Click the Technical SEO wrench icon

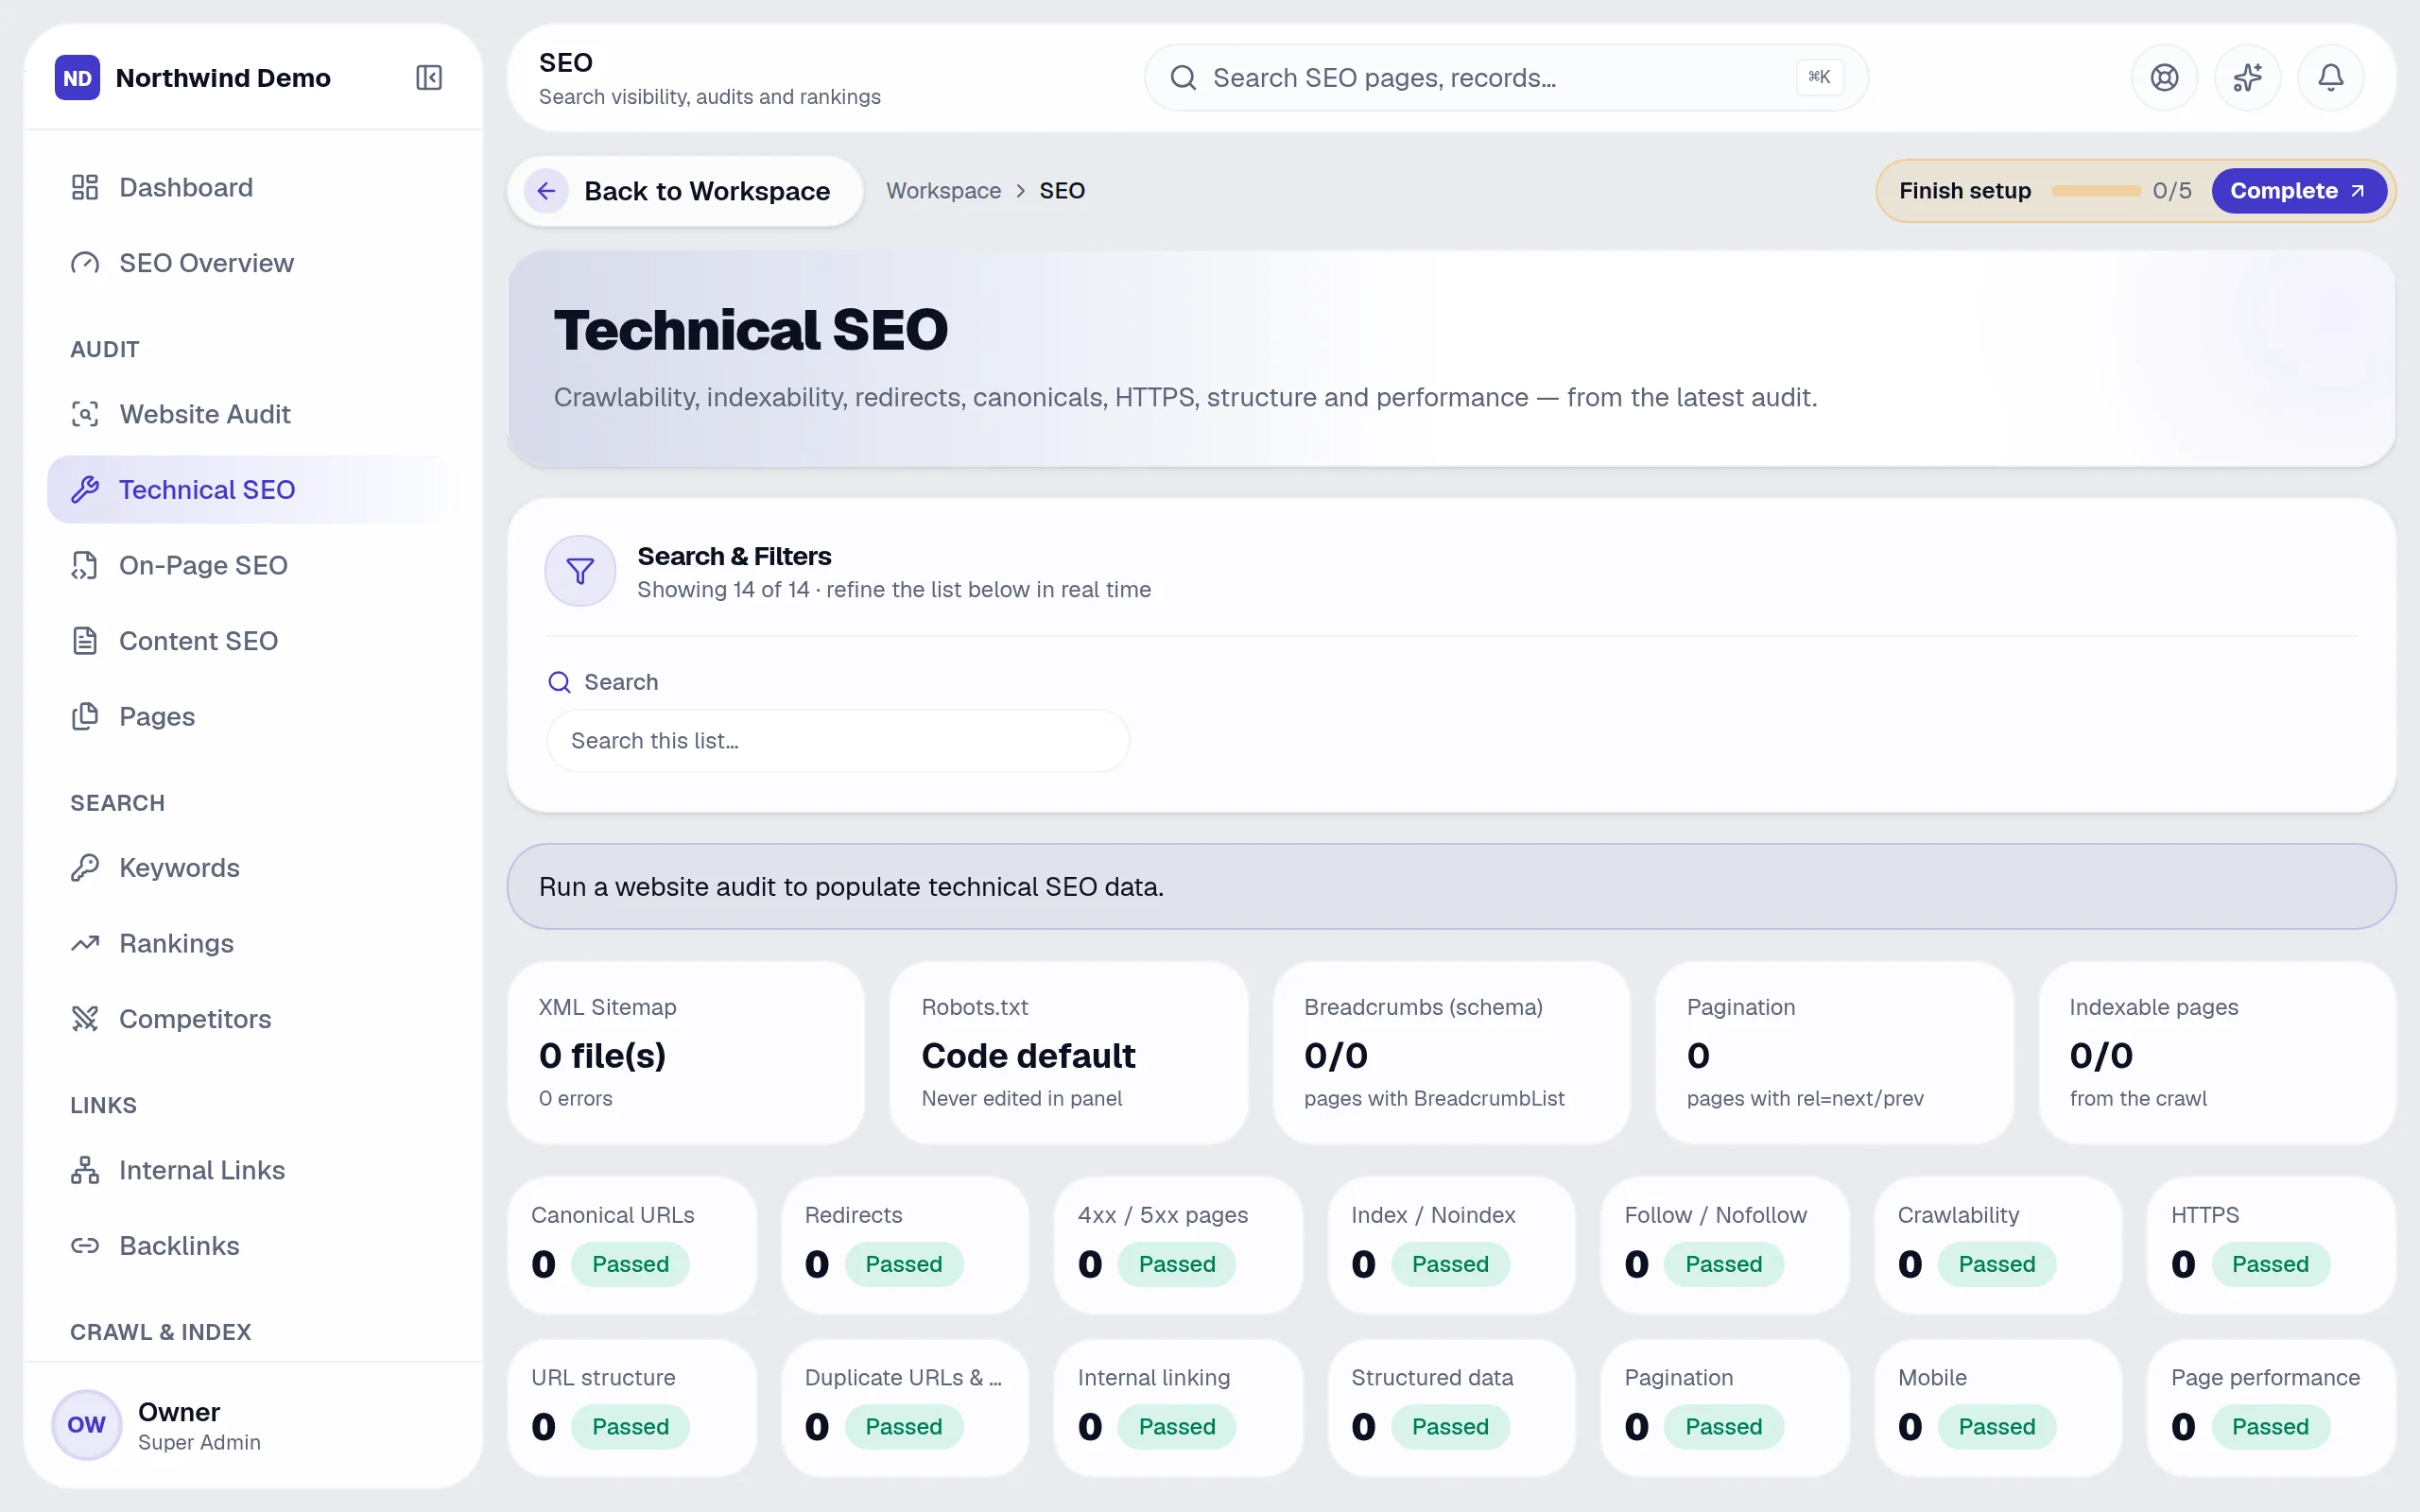85,490
